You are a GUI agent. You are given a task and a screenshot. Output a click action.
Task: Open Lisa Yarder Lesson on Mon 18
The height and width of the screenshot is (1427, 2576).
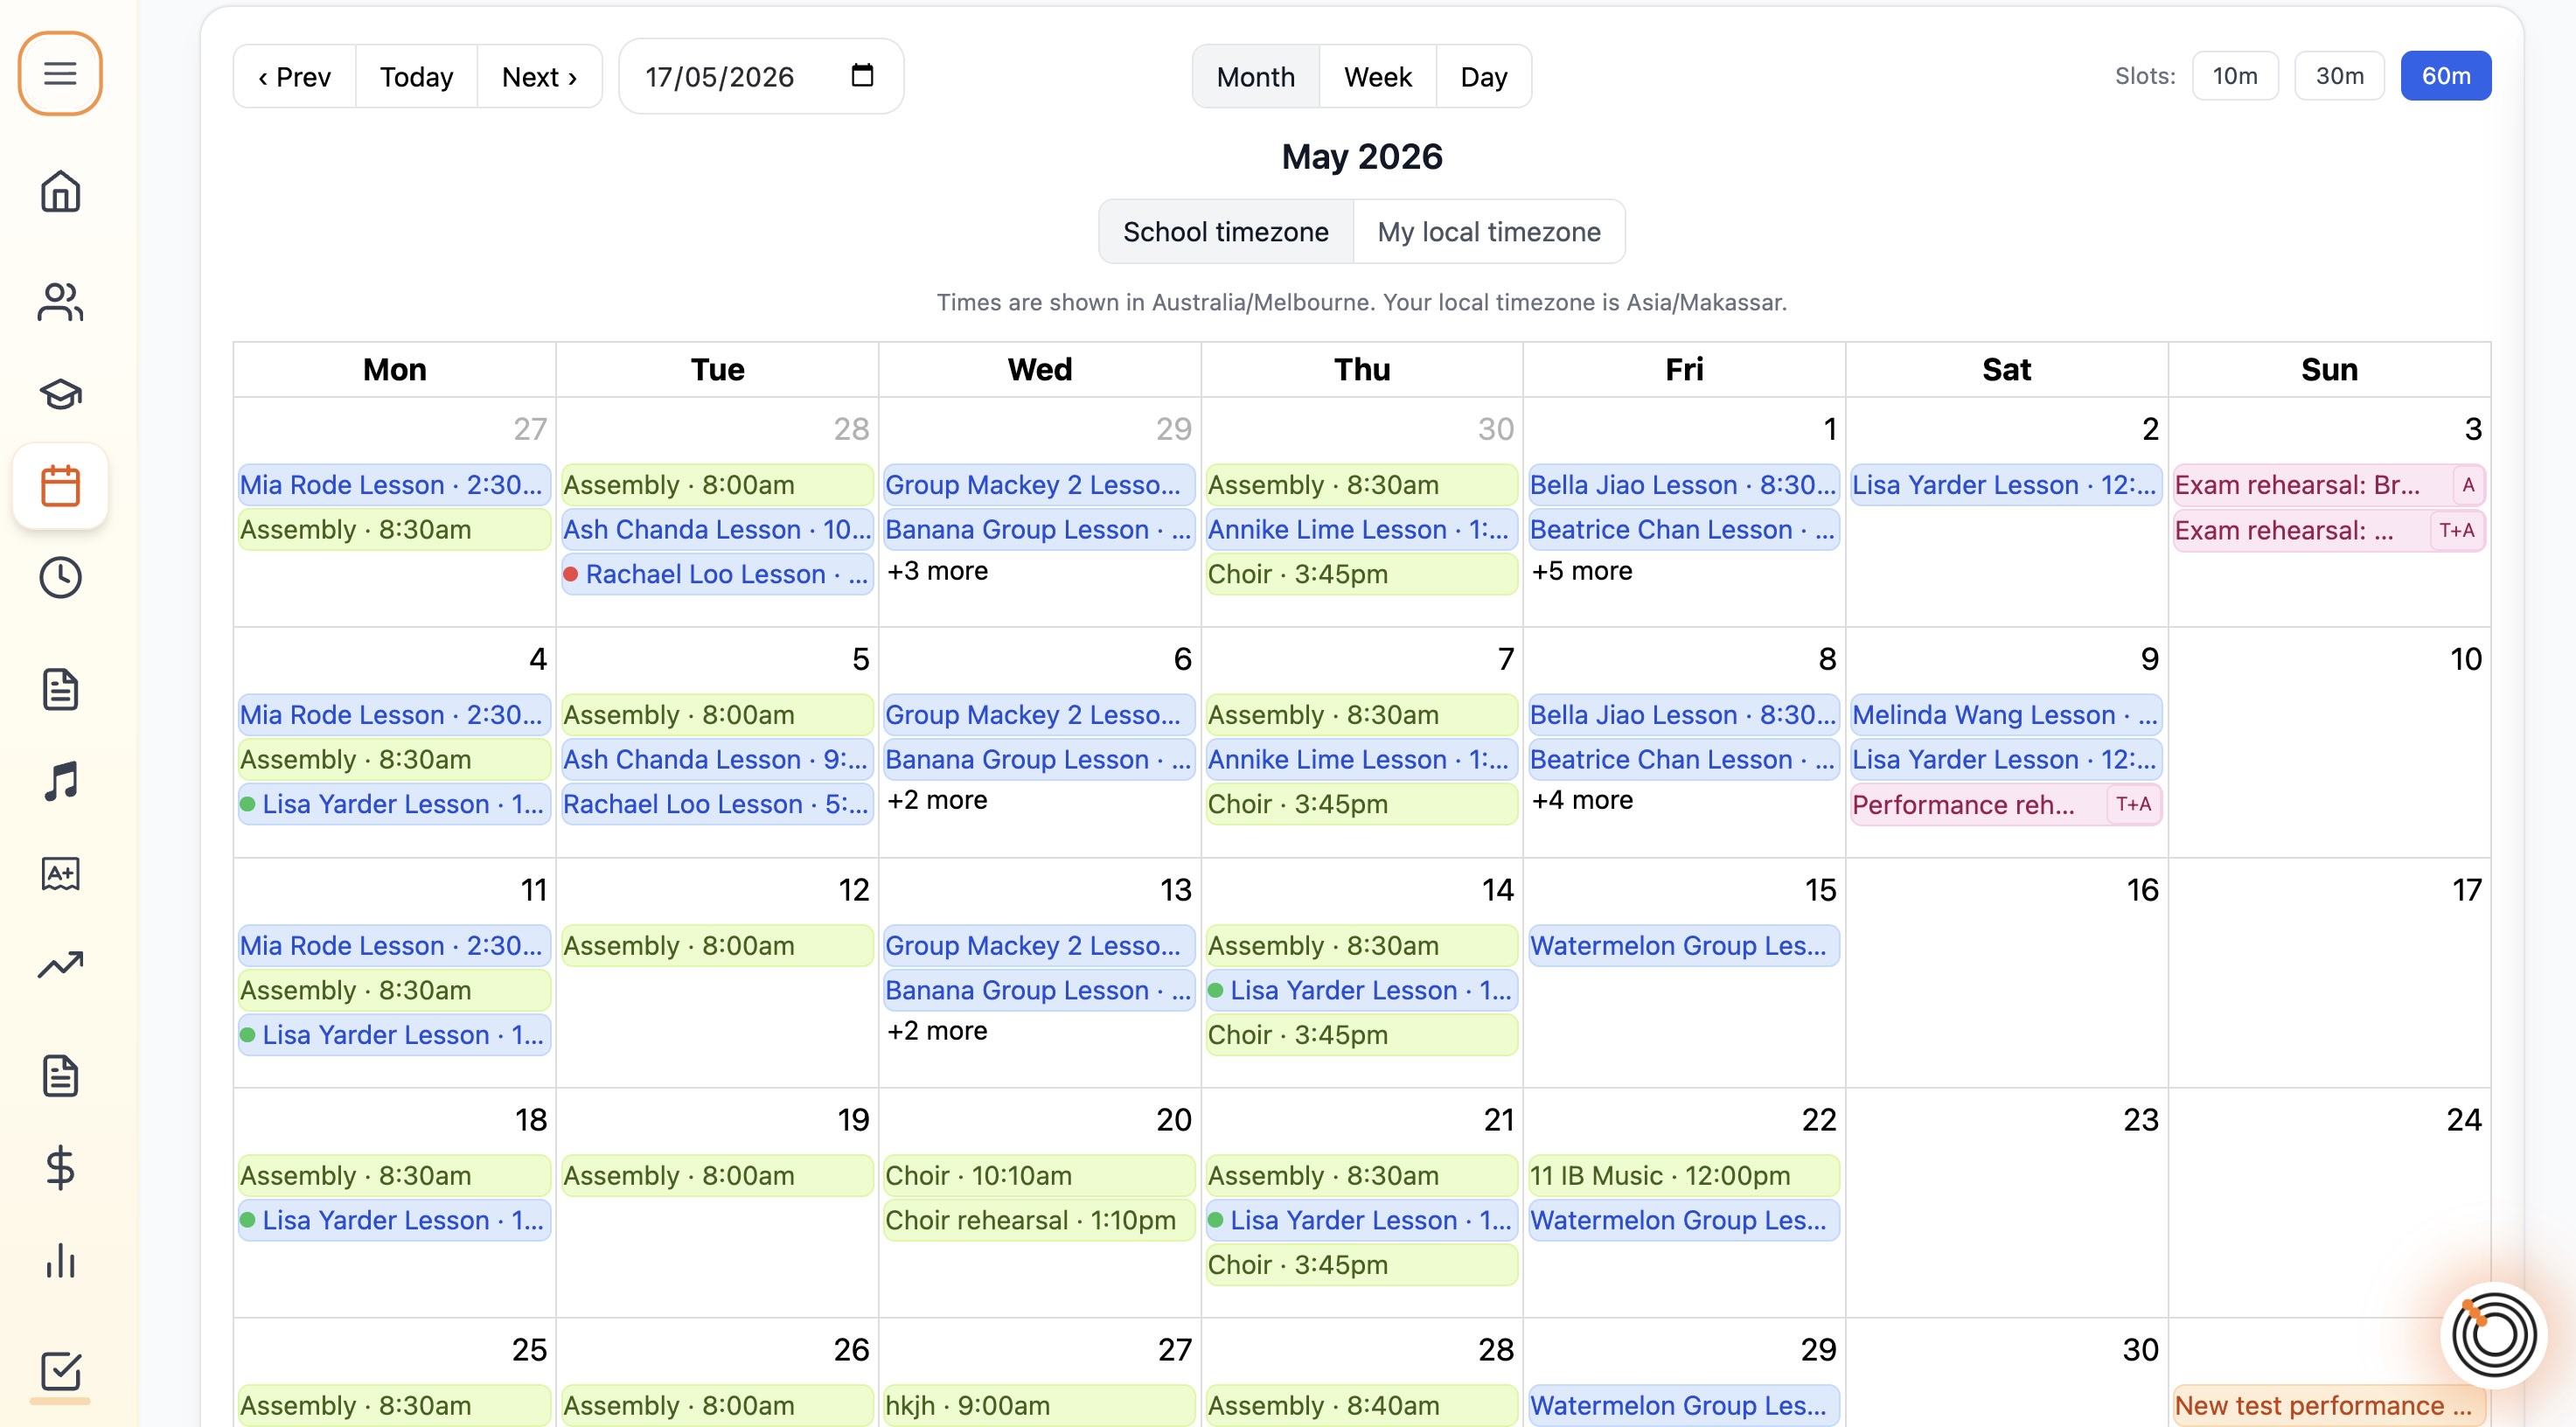pyautogui.click(x=394, y=1221)
